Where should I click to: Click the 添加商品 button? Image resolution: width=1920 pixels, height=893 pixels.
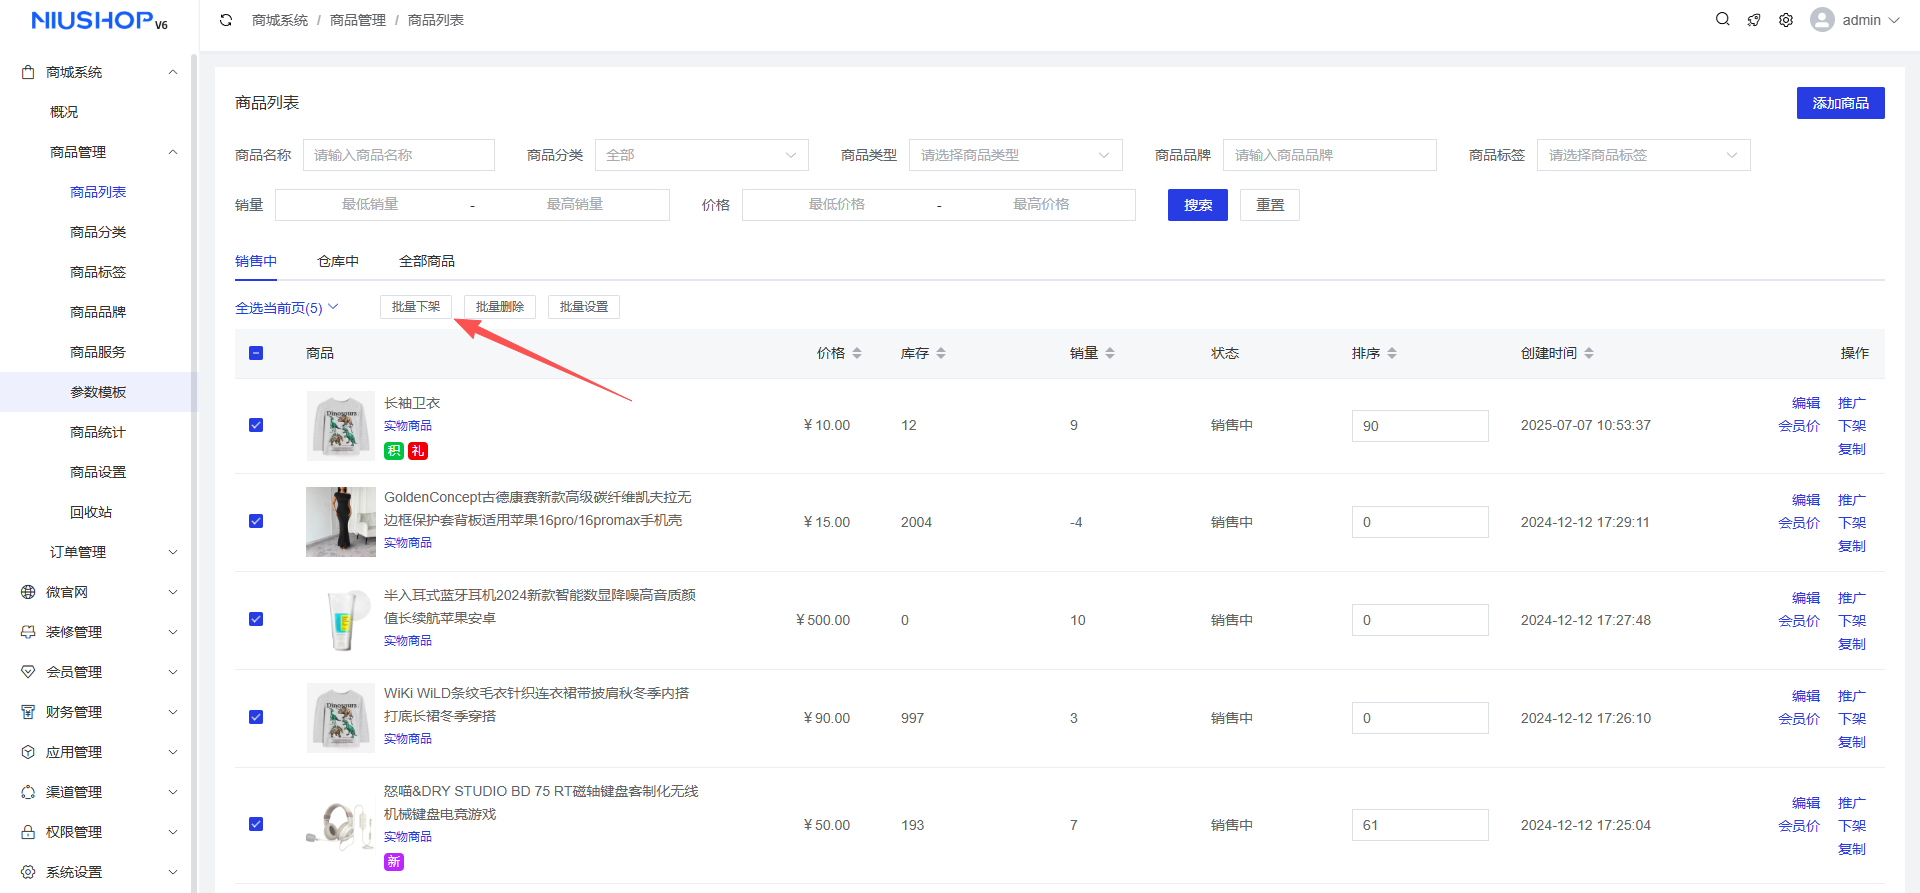tap(1840, 103)
